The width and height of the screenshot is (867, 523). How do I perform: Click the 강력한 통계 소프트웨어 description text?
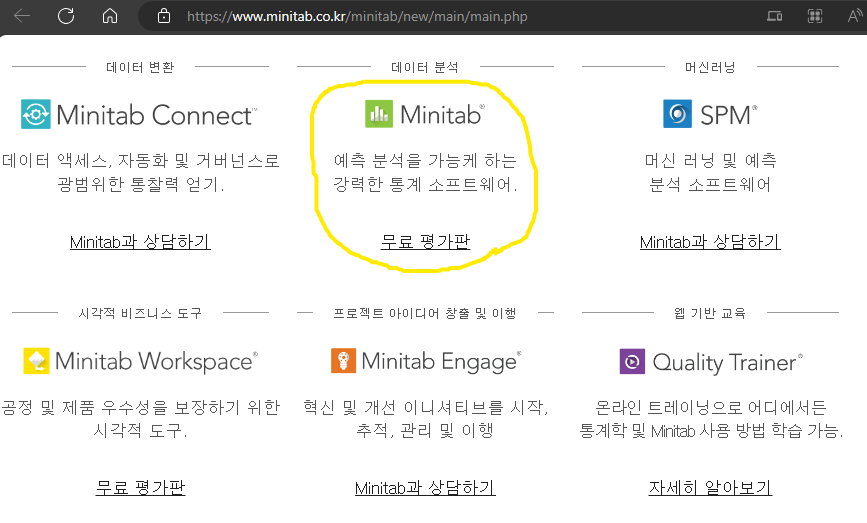(x=425, y=184)
